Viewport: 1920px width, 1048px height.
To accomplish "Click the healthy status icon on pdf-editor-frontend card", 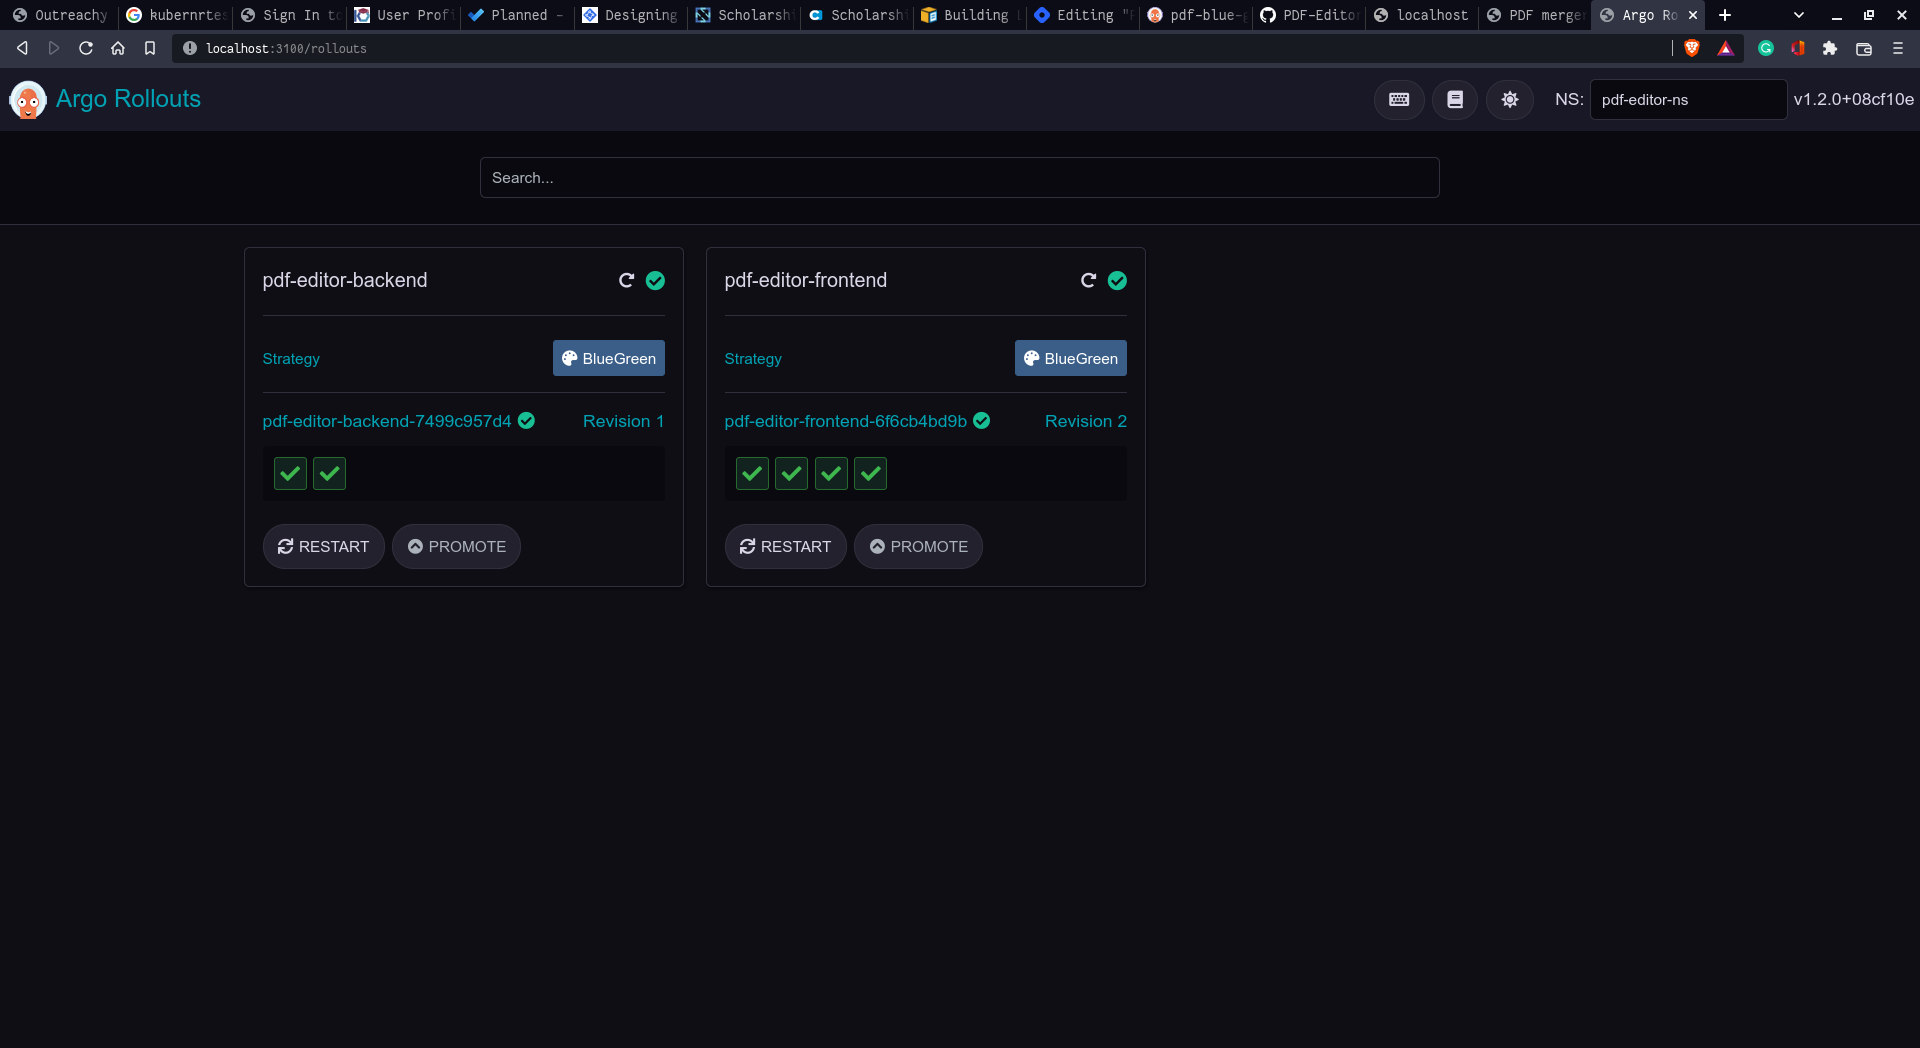I will (x=1117, y=281).
